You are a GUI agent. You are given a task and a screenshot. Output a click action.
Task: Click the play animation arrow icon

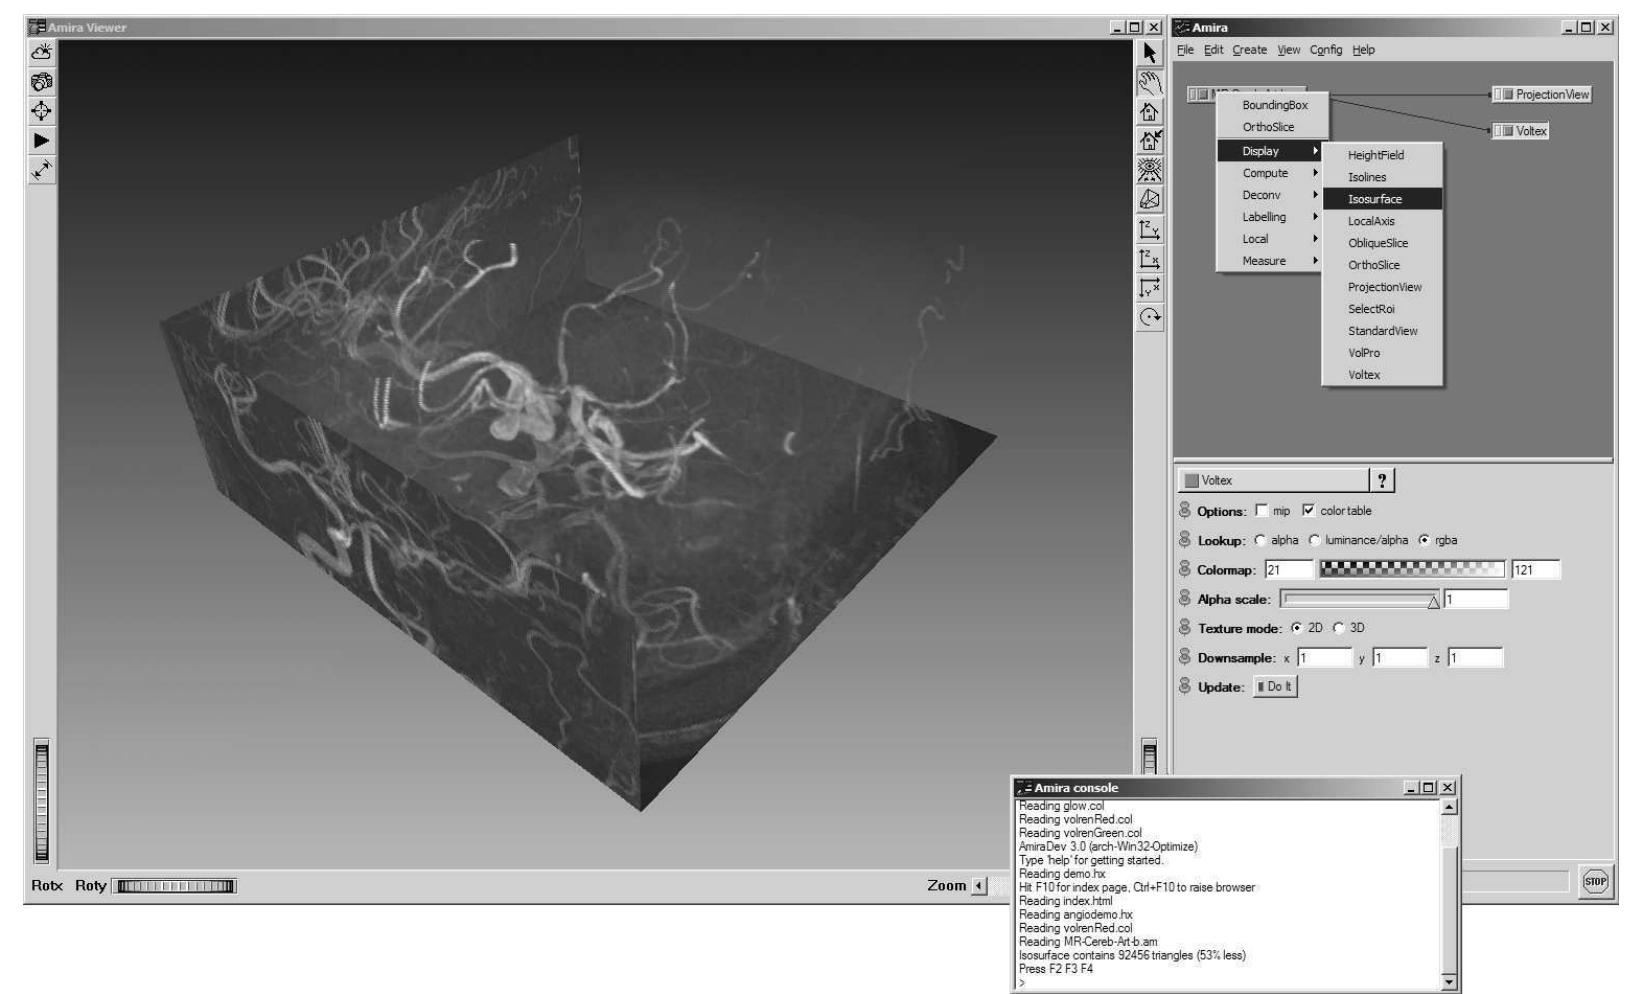pos(42,141)
